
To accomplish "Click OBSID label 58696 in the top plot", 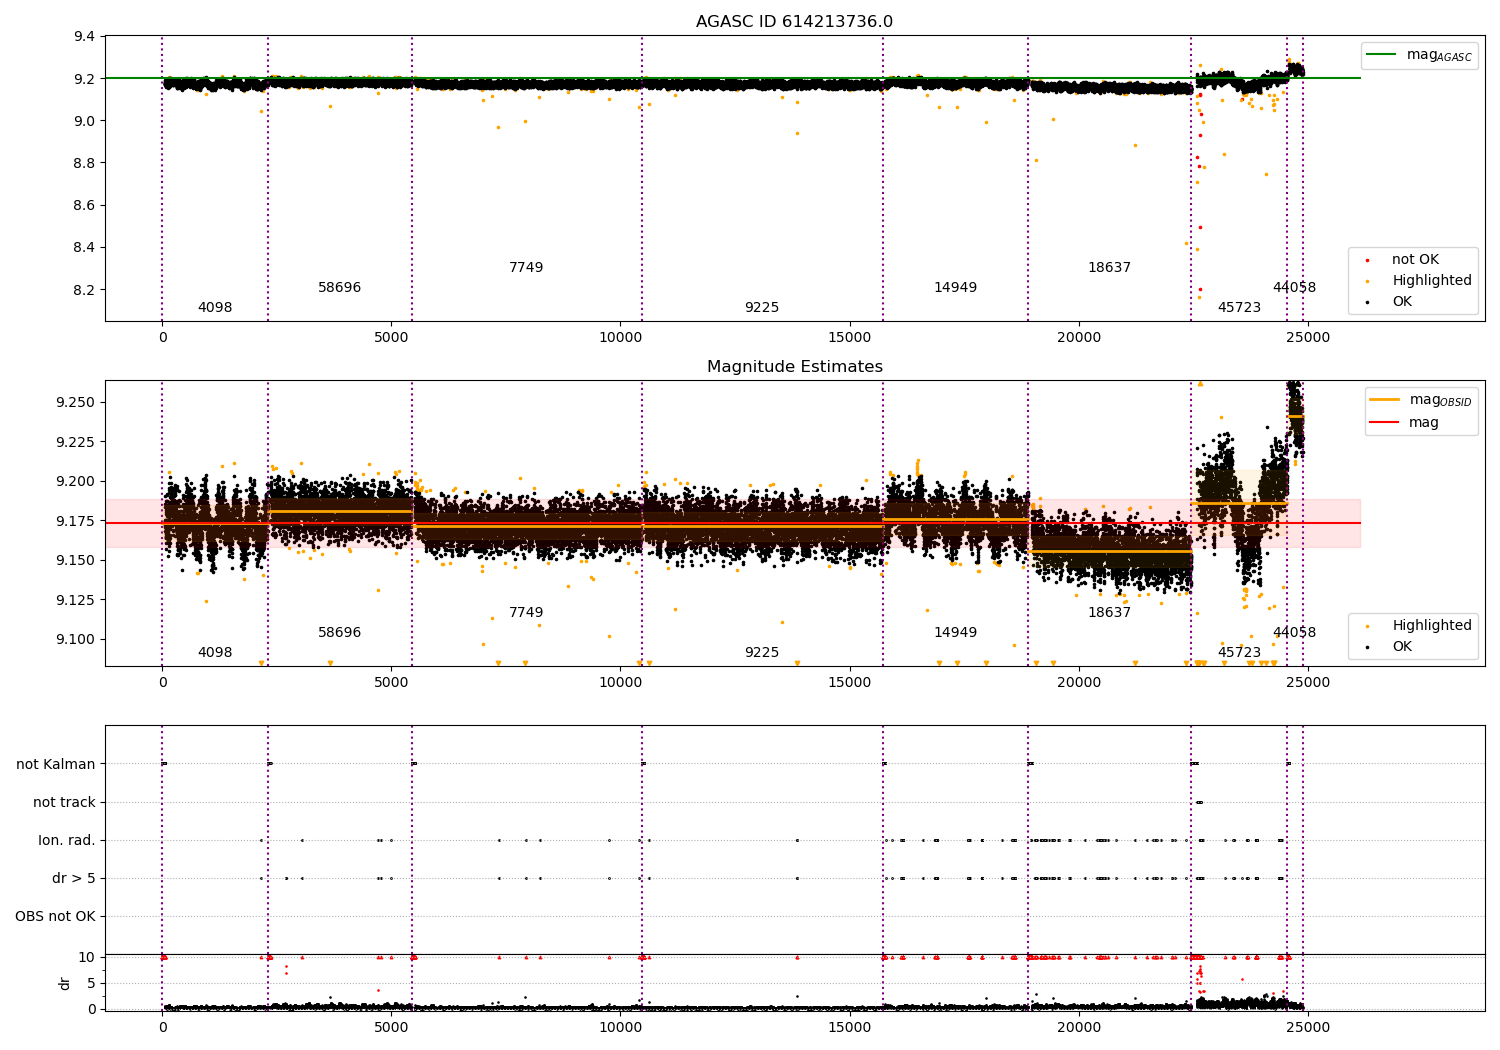I will point(340,288).
